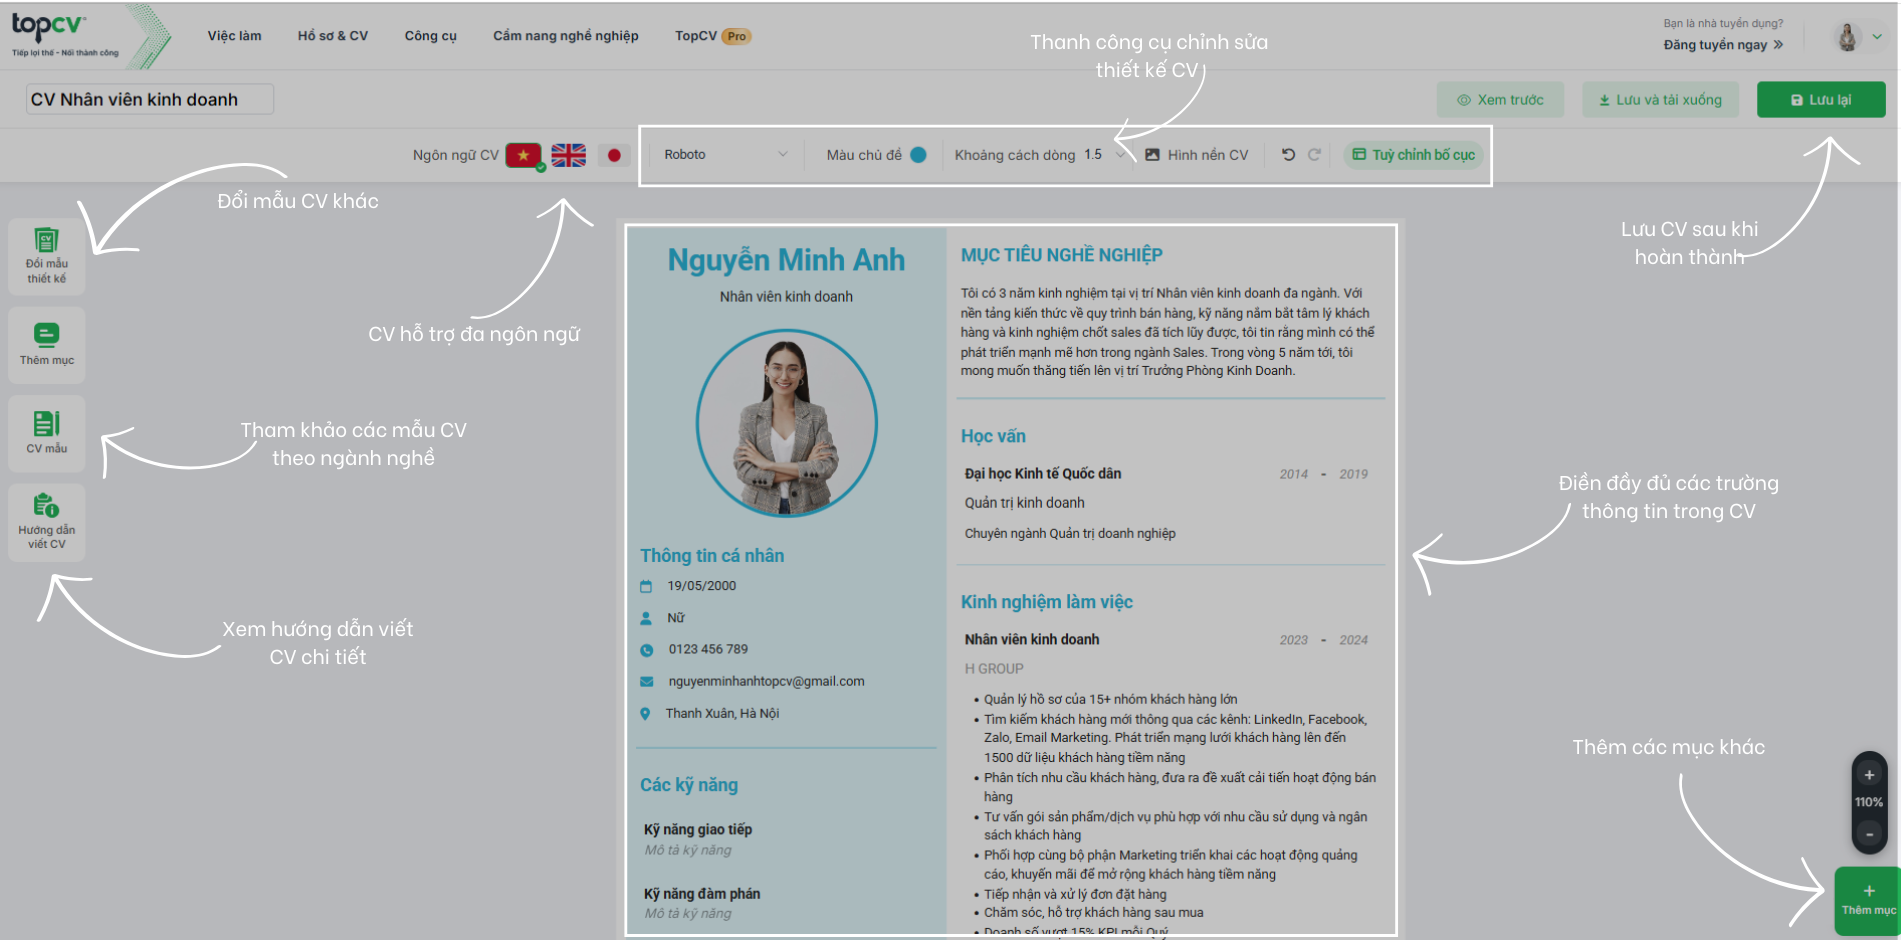Screen dimensions: 1901x940
Task: Zoom out with the minus button
Action: coord(1869,834)
